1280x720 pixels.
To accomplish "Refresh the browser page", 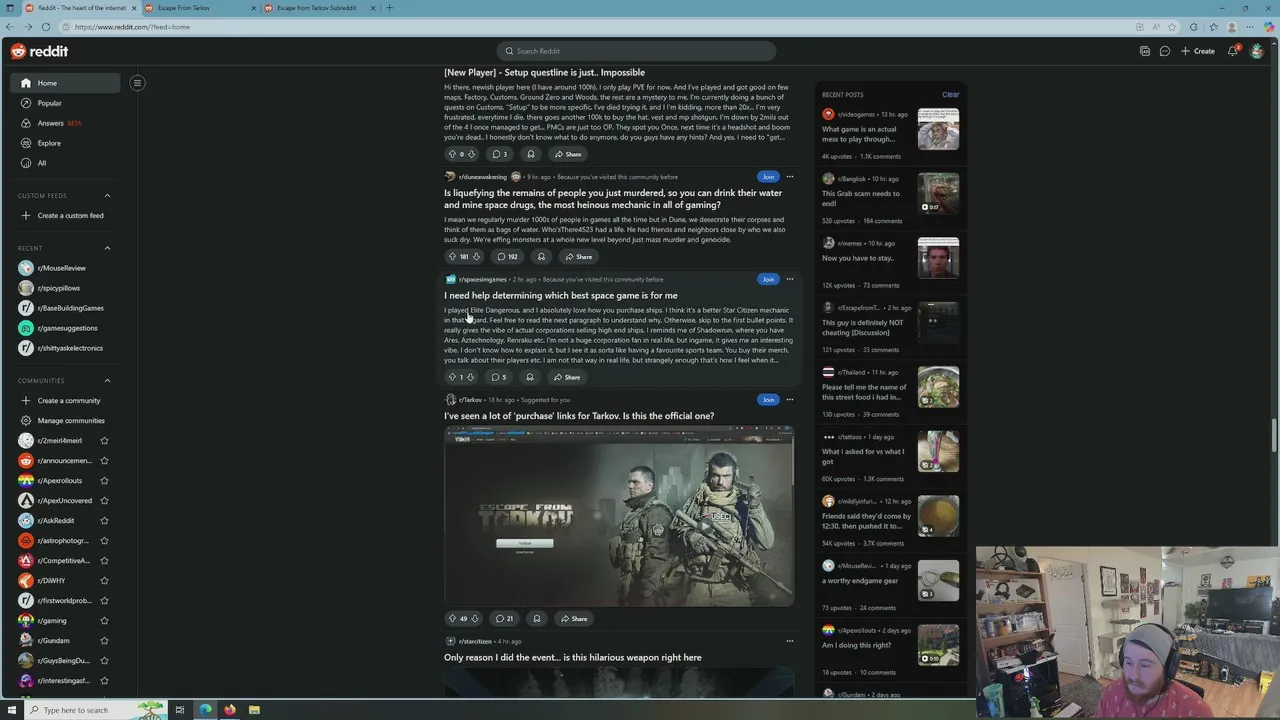I will pyautogui.click(x=46, y=27).
